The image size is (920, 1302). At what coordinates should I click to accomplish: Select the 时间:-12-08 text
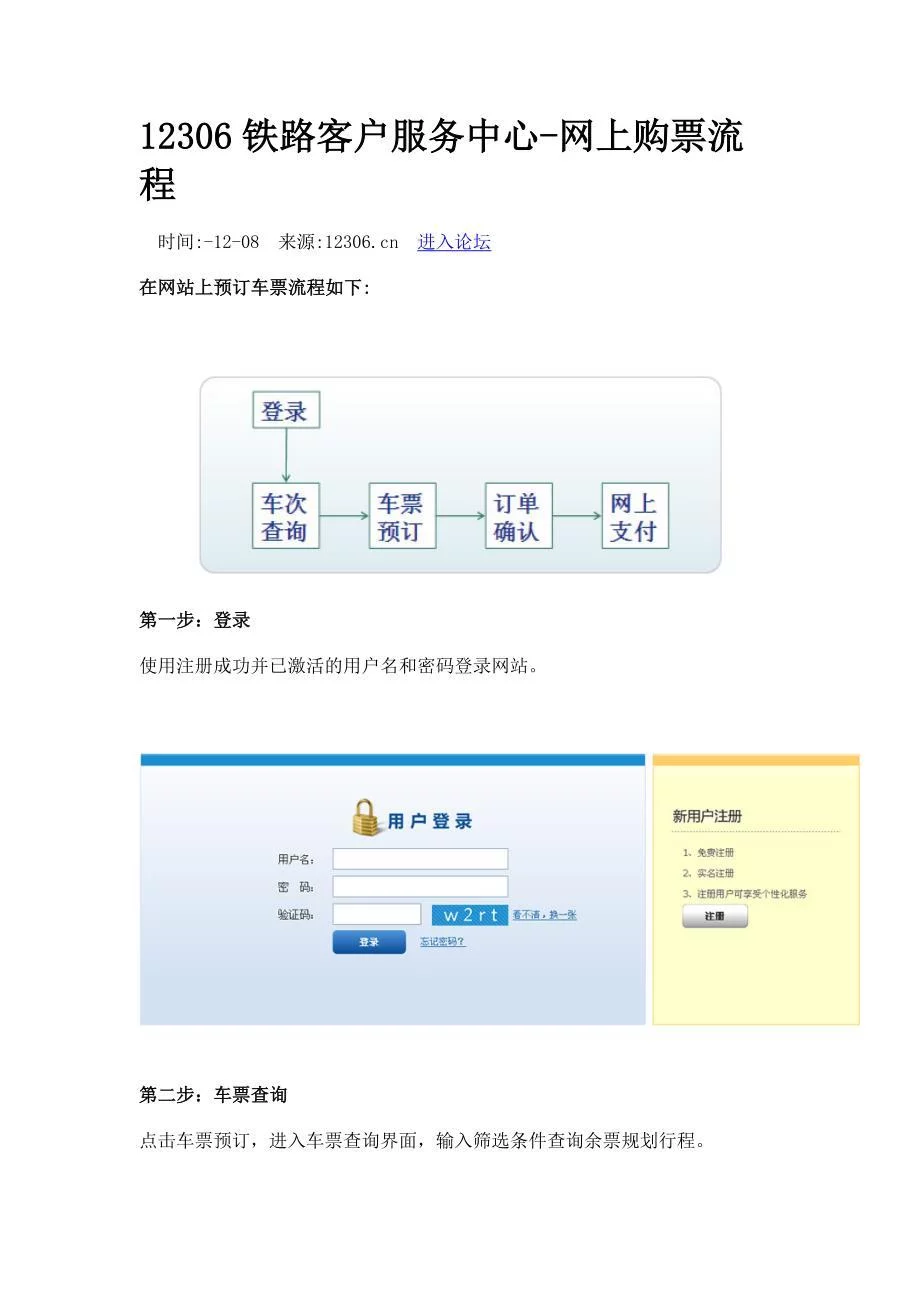(x=209, y=242)
